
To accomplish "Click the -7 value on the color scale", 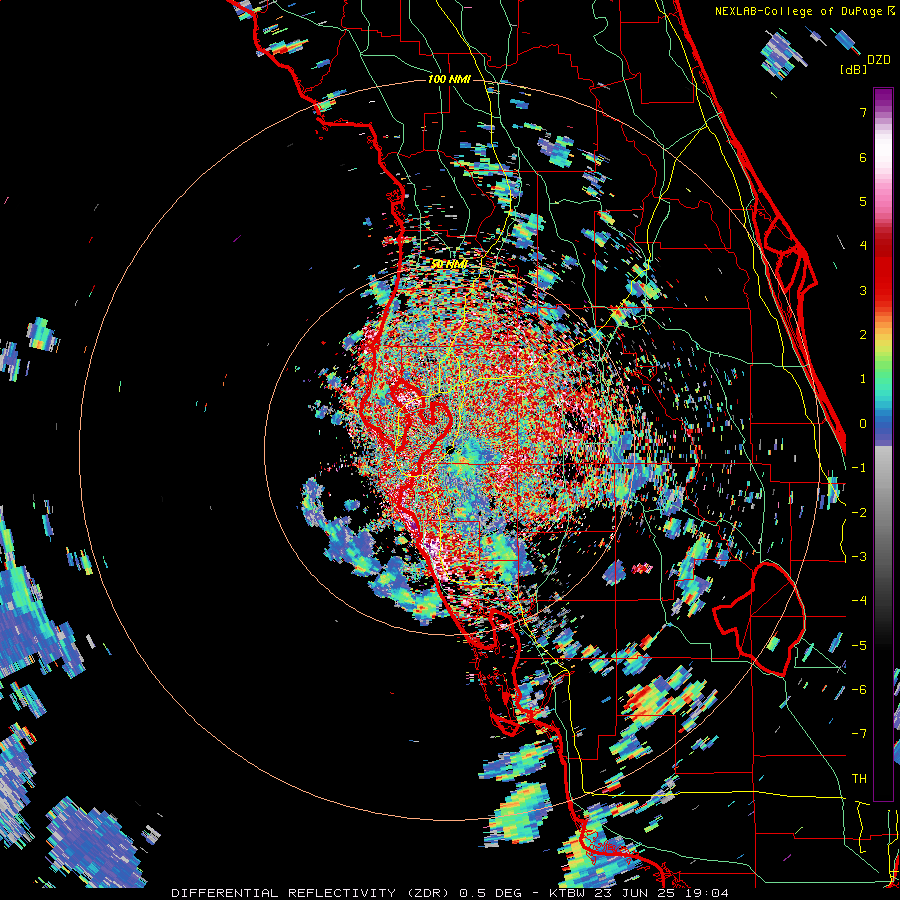I will (x=859, y=734).
